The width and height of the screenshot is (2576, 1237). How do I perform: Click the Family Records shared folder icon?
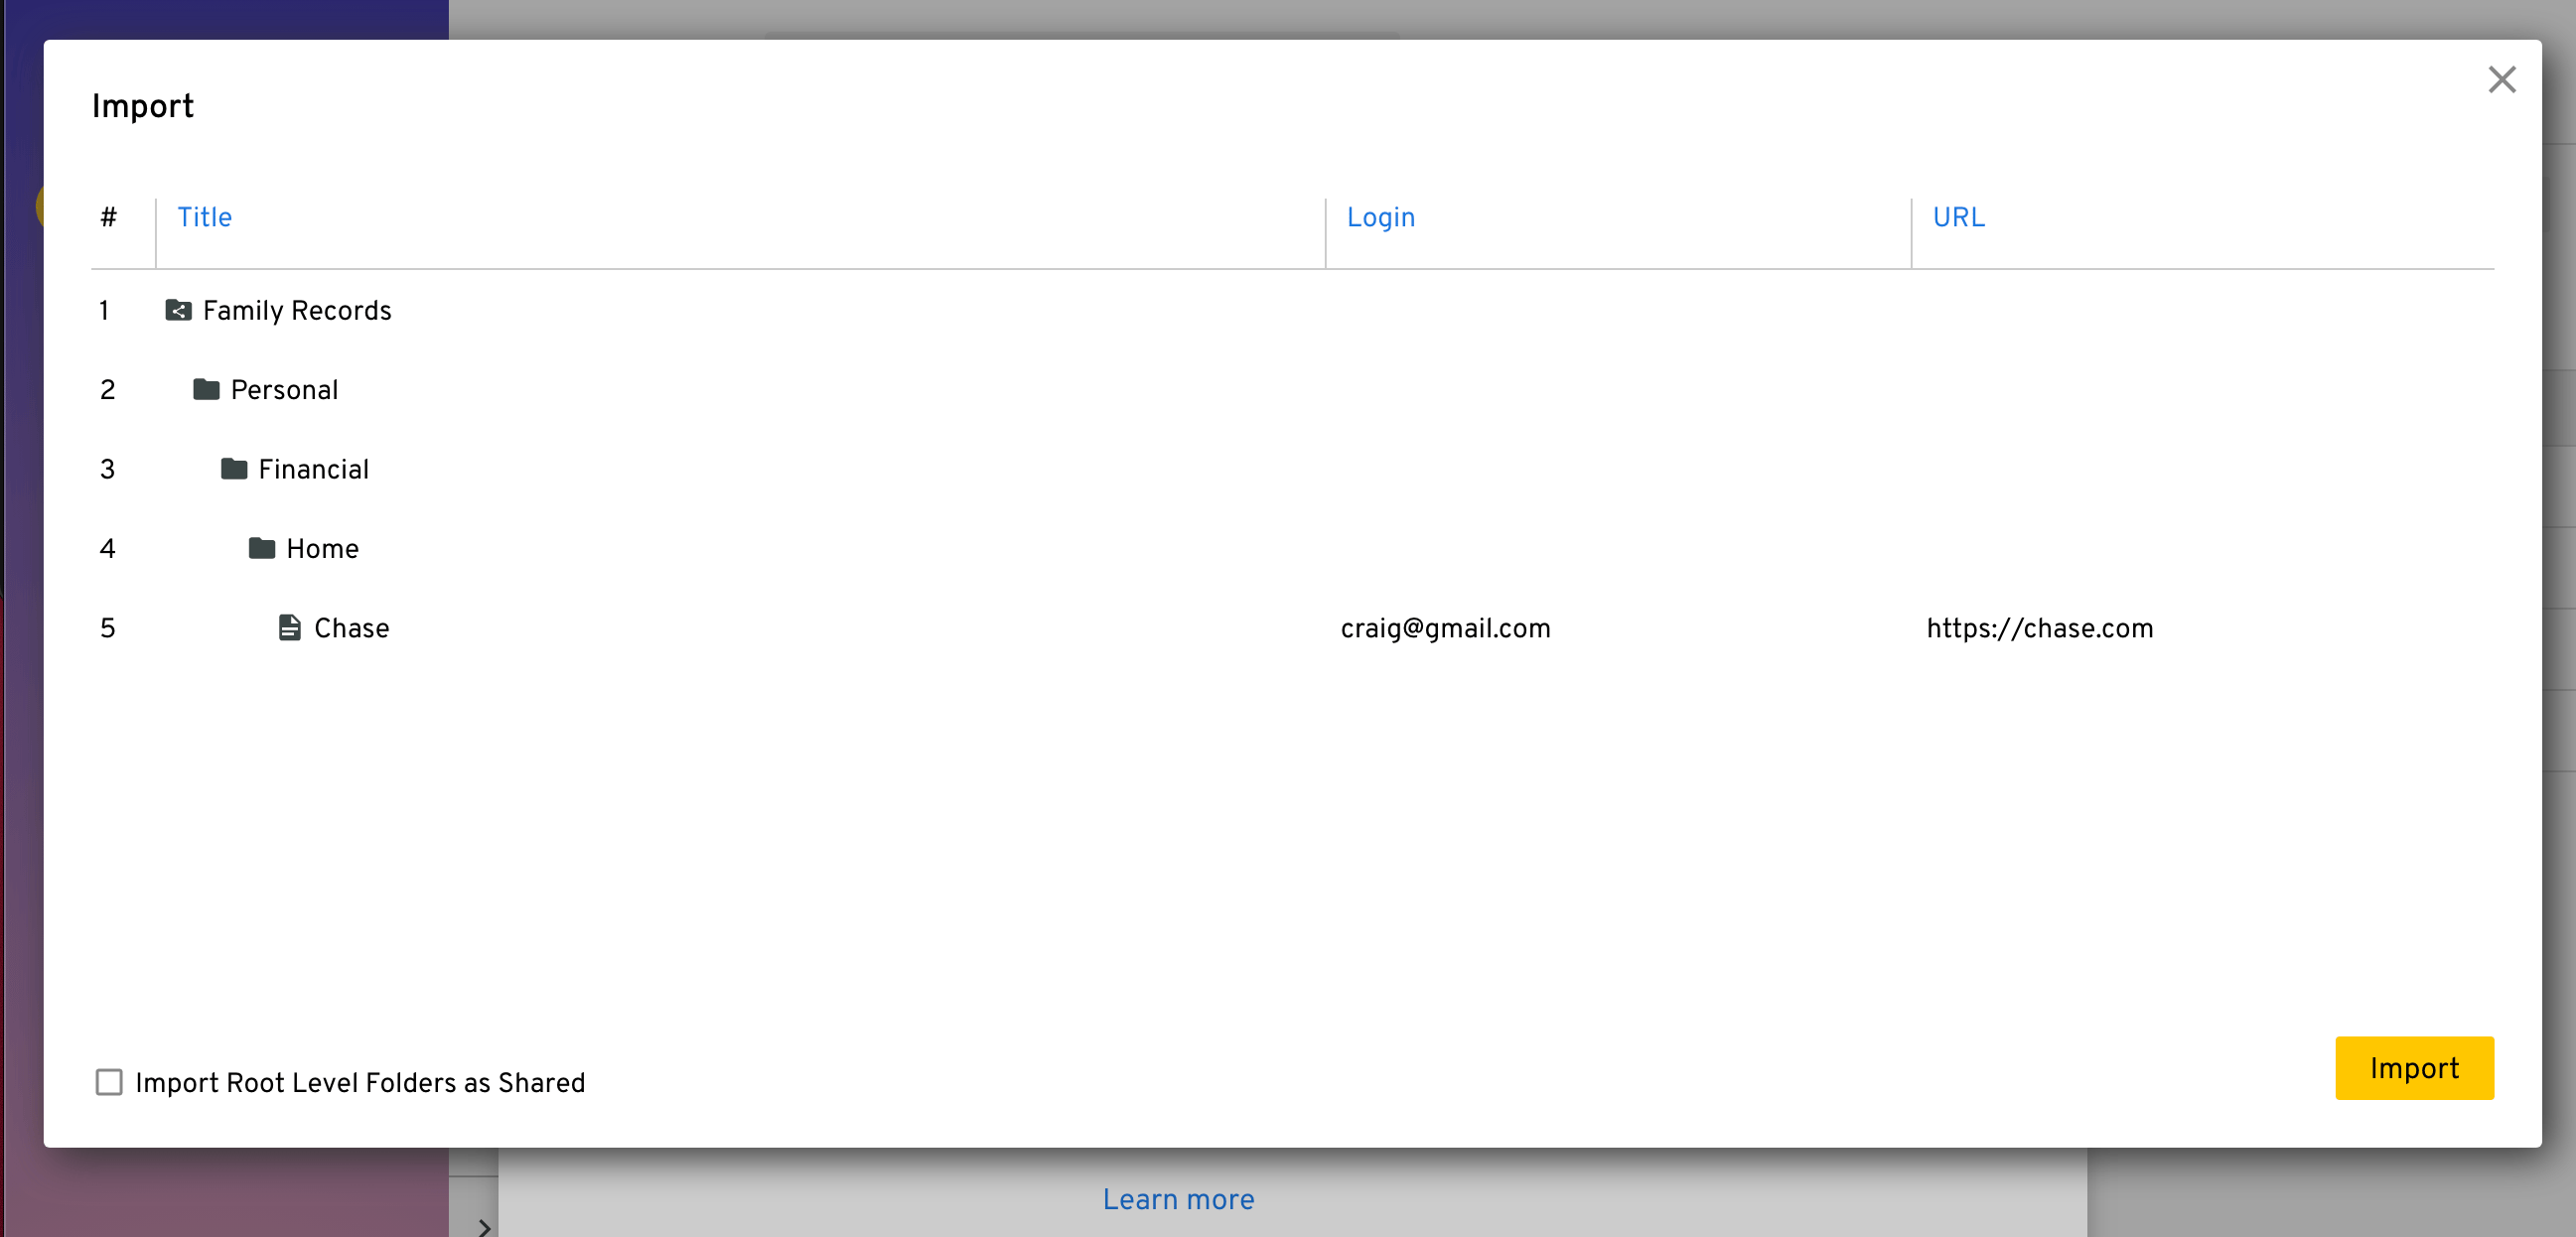pos(178,311)
